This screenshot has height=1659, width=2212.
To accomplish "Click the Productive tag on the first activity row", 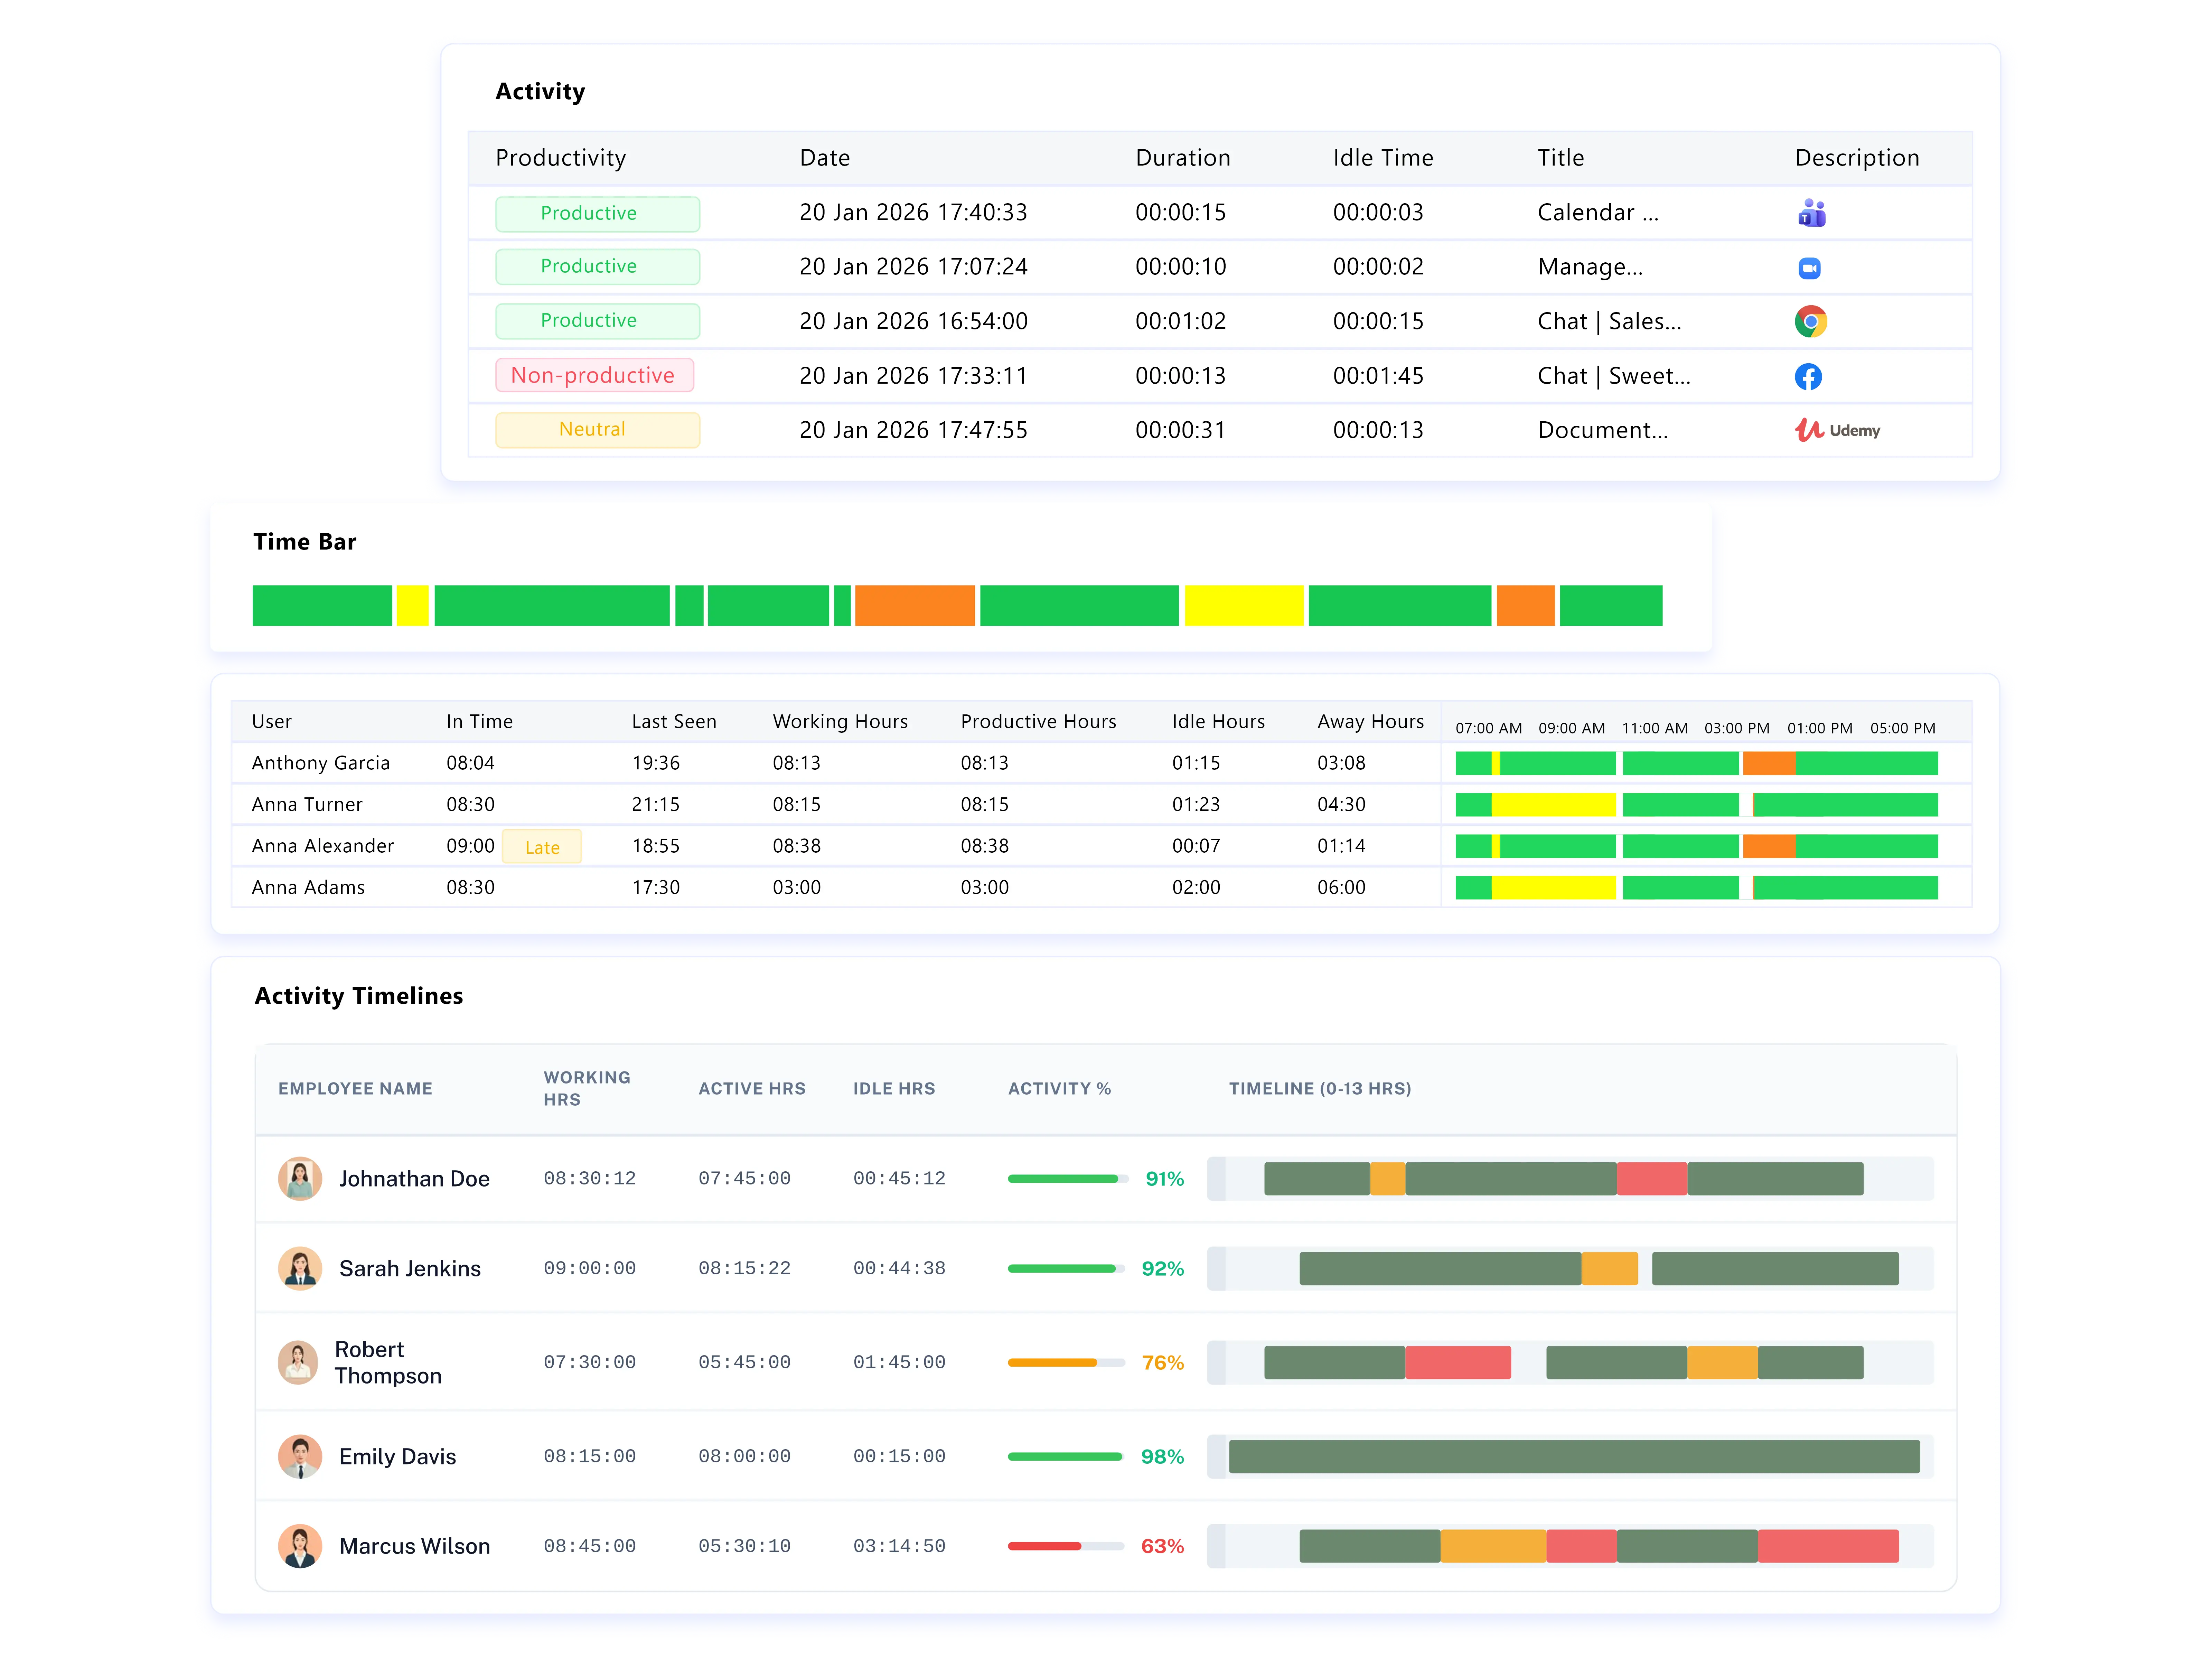I will [x=597, y=213].
